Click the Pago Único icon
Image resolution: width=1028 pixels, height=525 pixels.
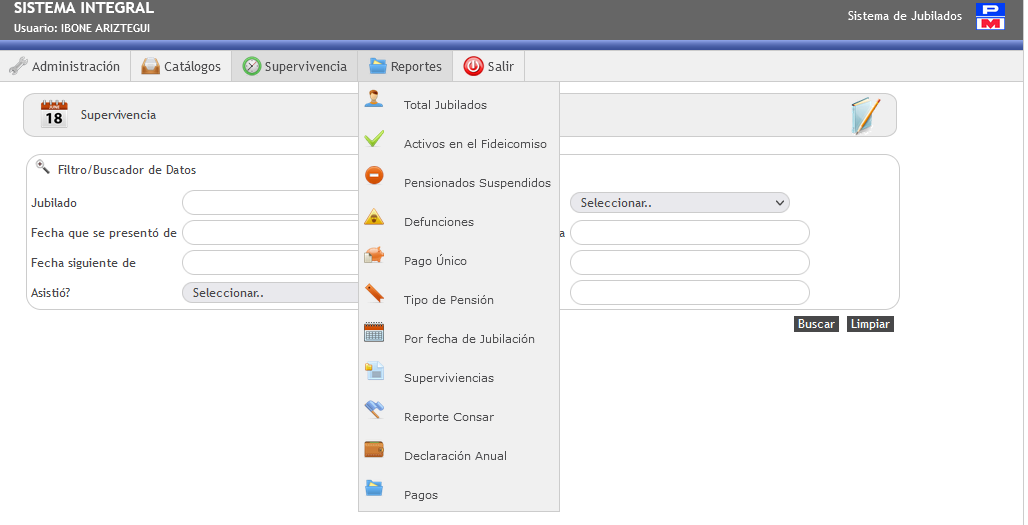point(374,255)
